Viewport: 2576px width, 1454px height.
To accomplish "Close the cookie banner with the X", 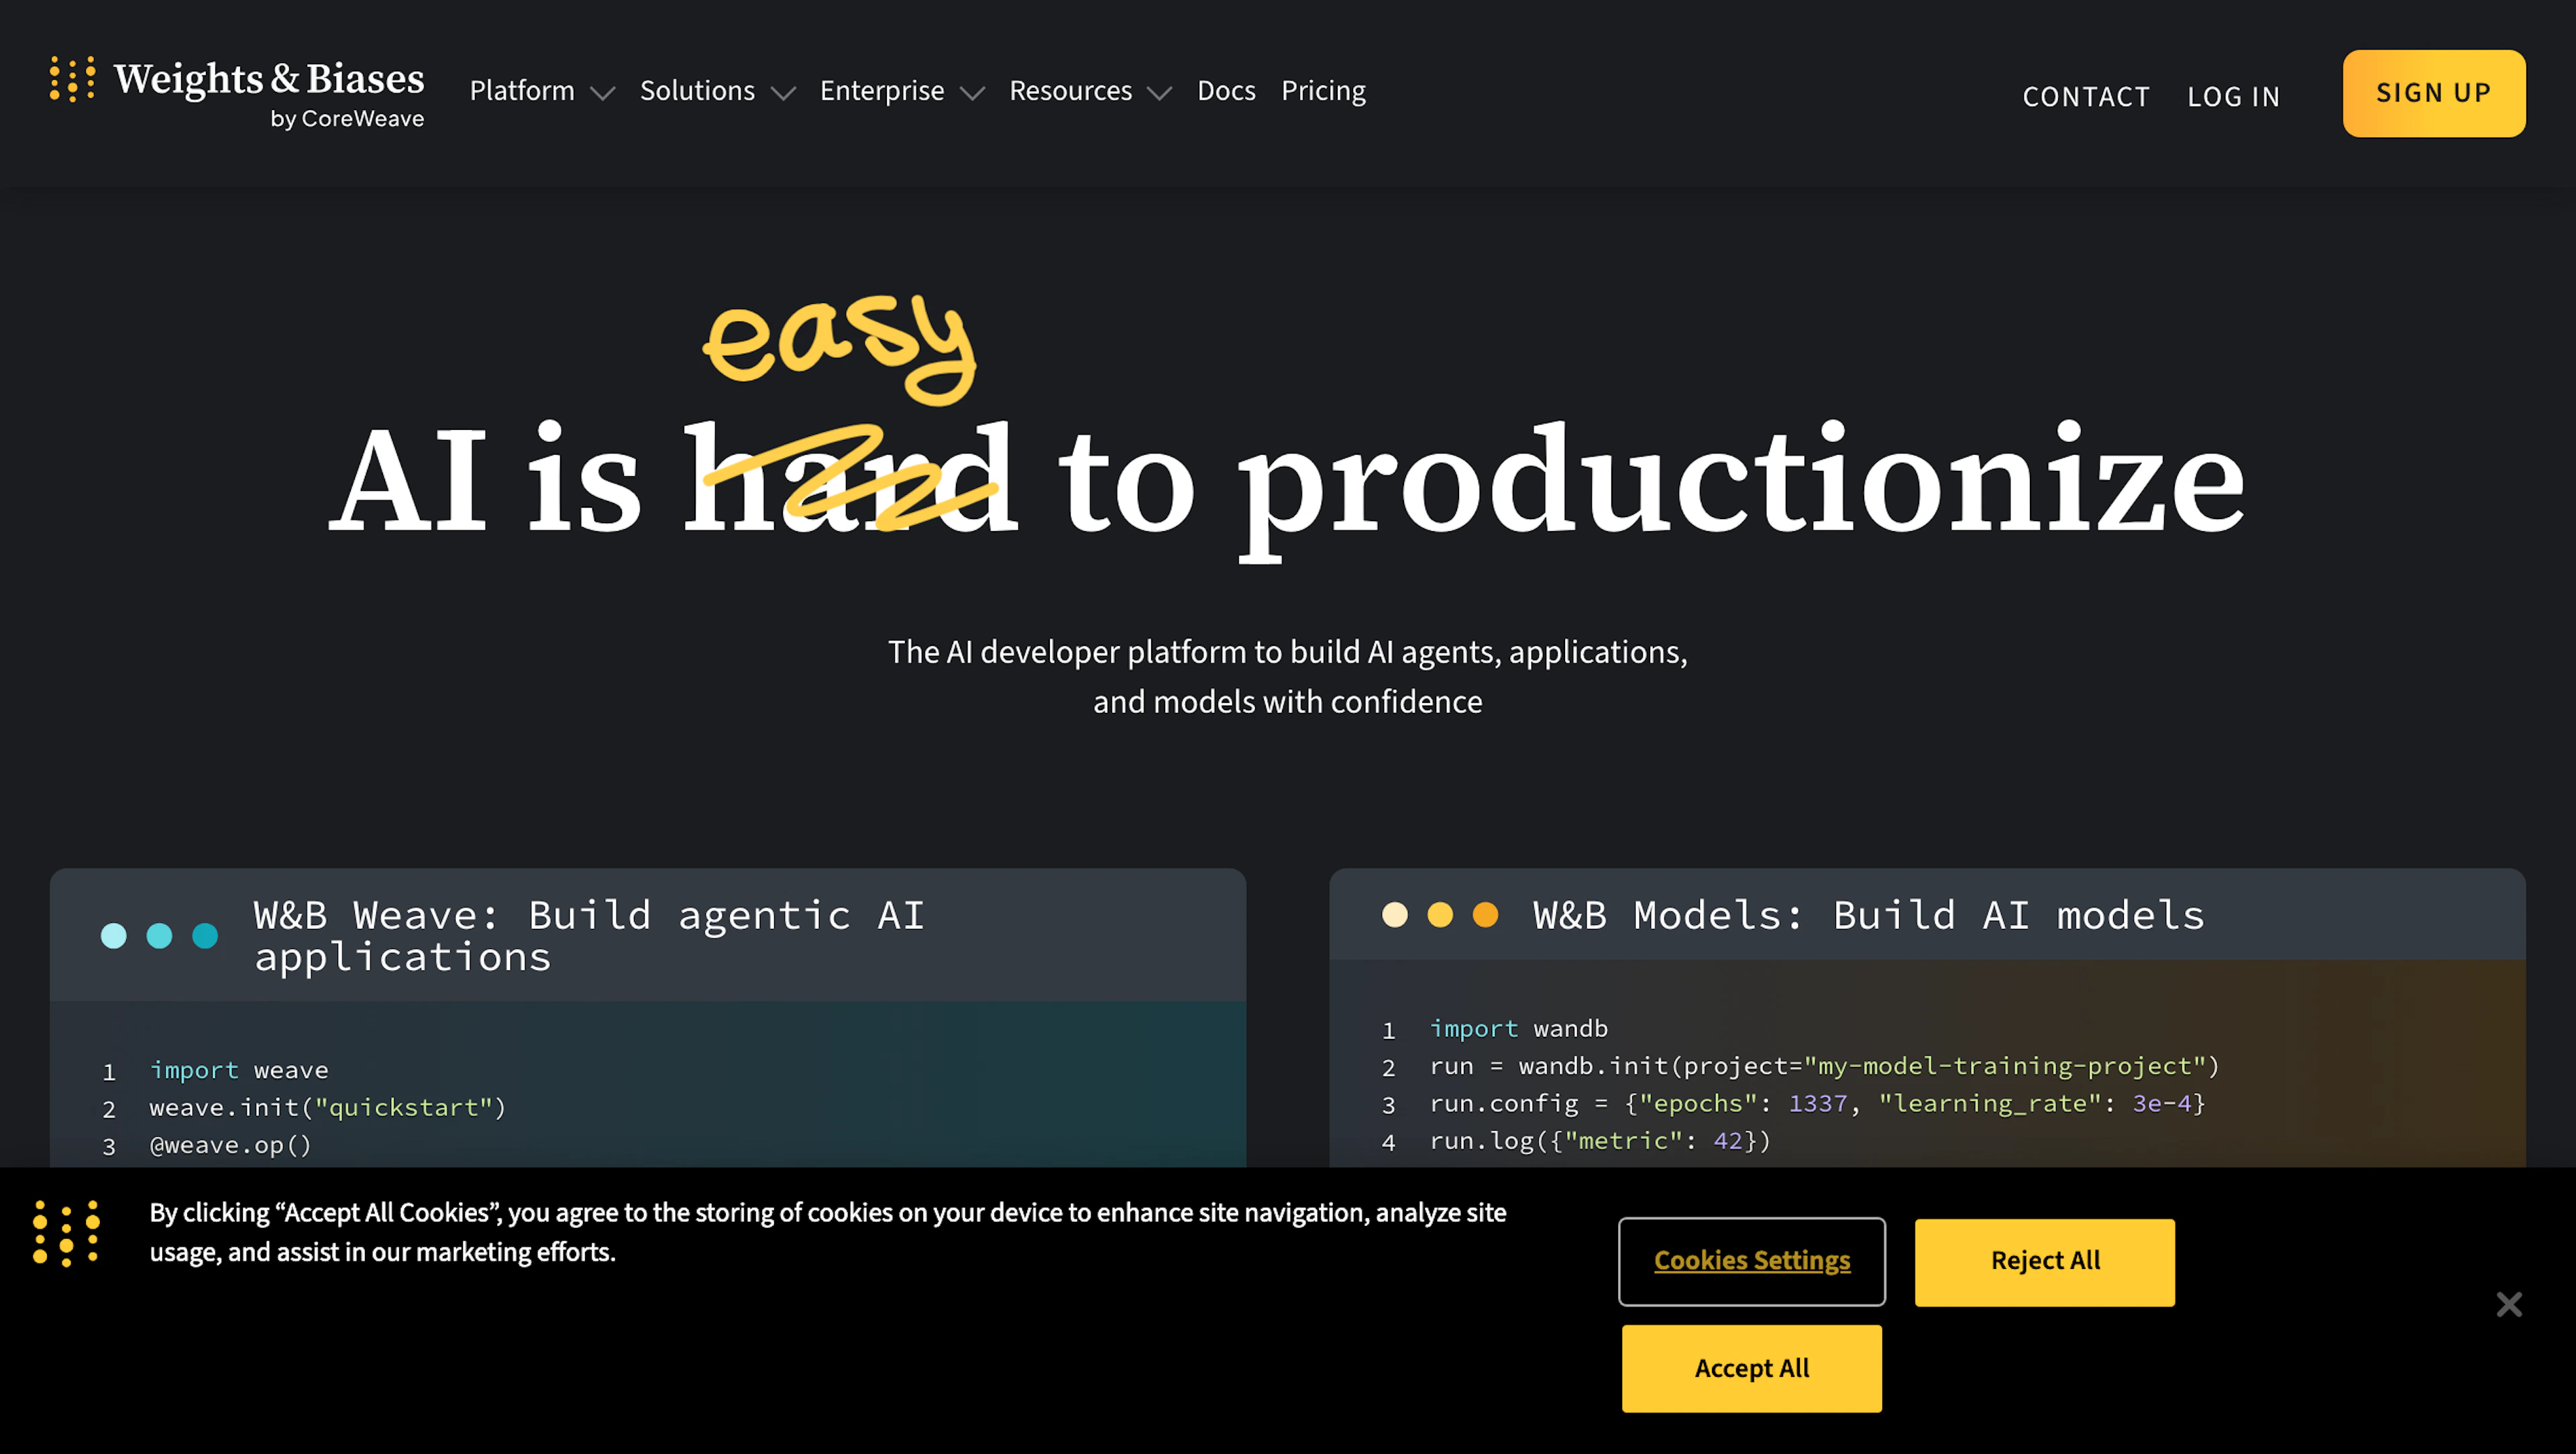I will (2508, 1304).
